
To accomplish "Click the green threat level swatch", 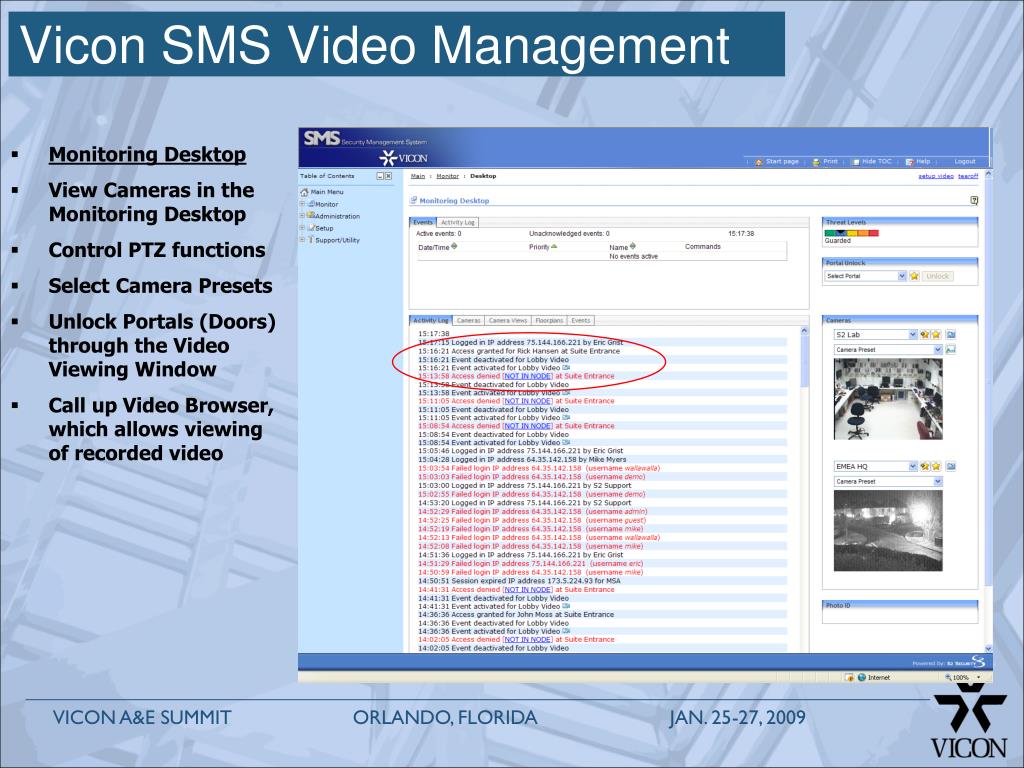I will coord(830,232).
